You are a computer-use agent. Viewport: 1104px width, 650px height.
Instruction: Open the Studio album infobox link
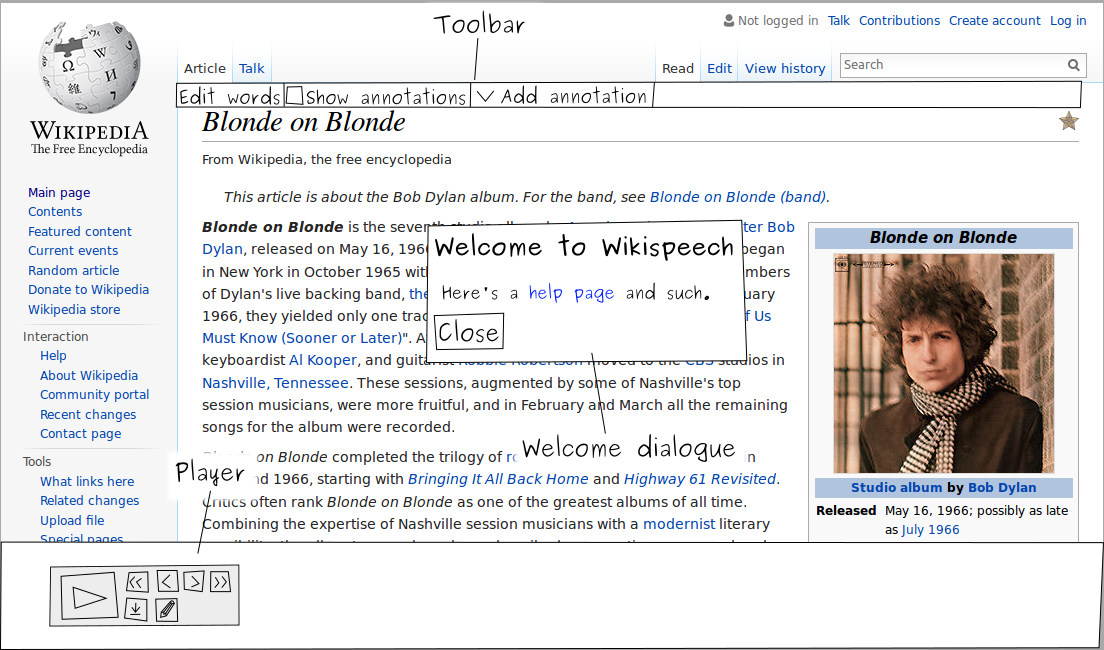pos(896,487)
